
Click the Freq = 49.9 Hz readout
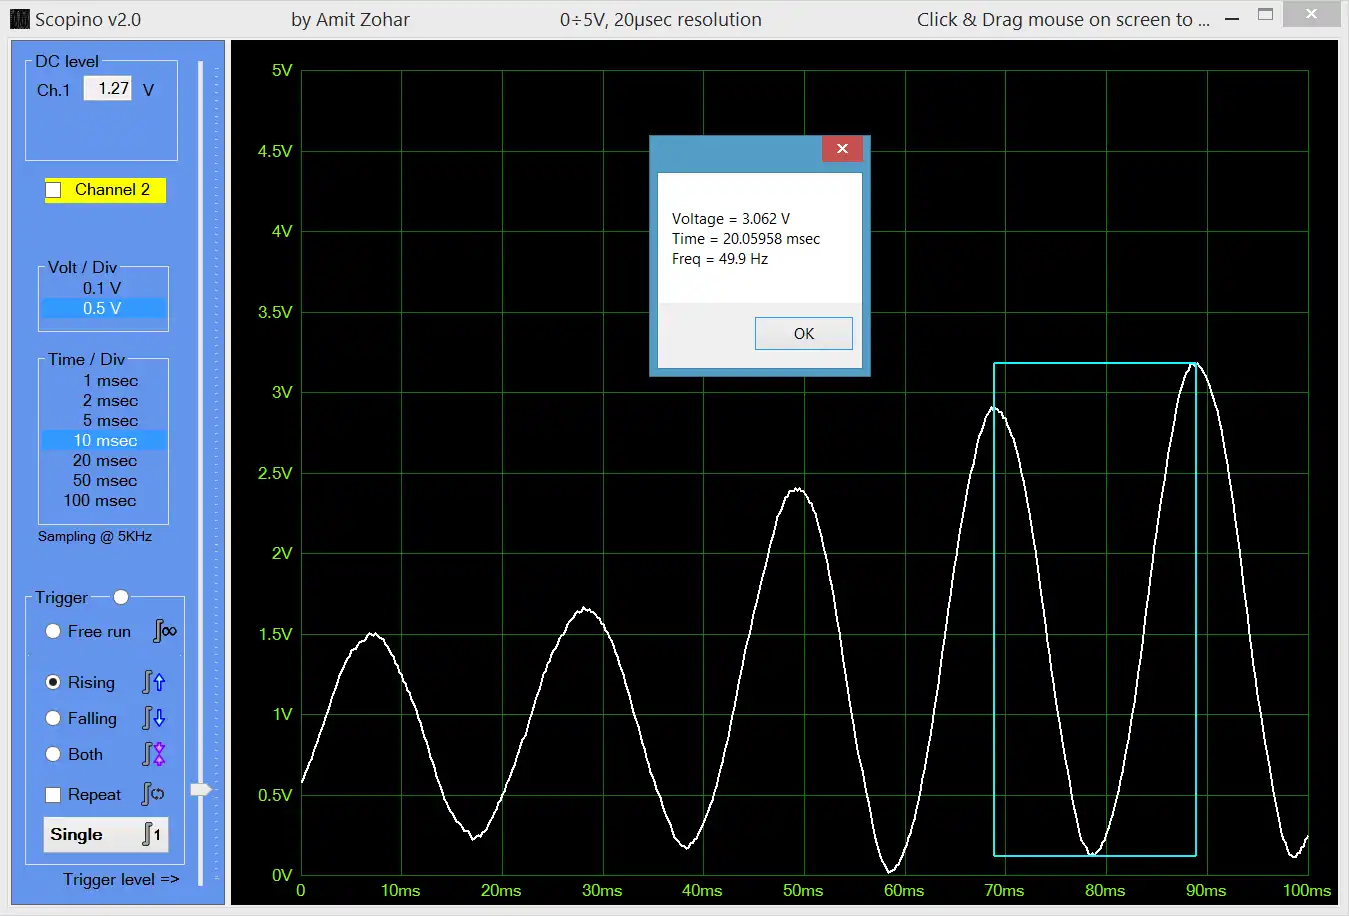(720, 259)
